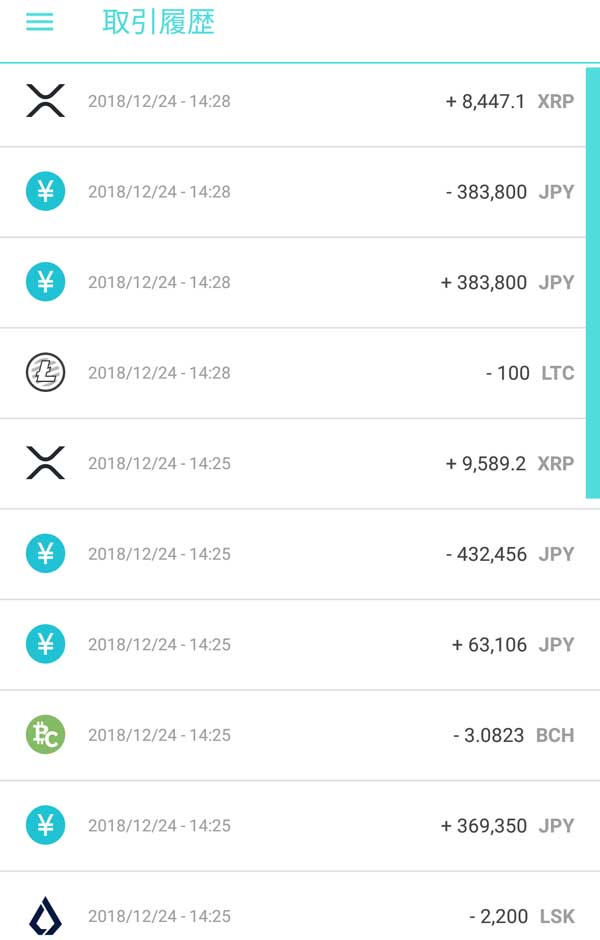Tap the yen icon for +63,106 JPY
Screen dimensions: 600x940
(45, 644)
